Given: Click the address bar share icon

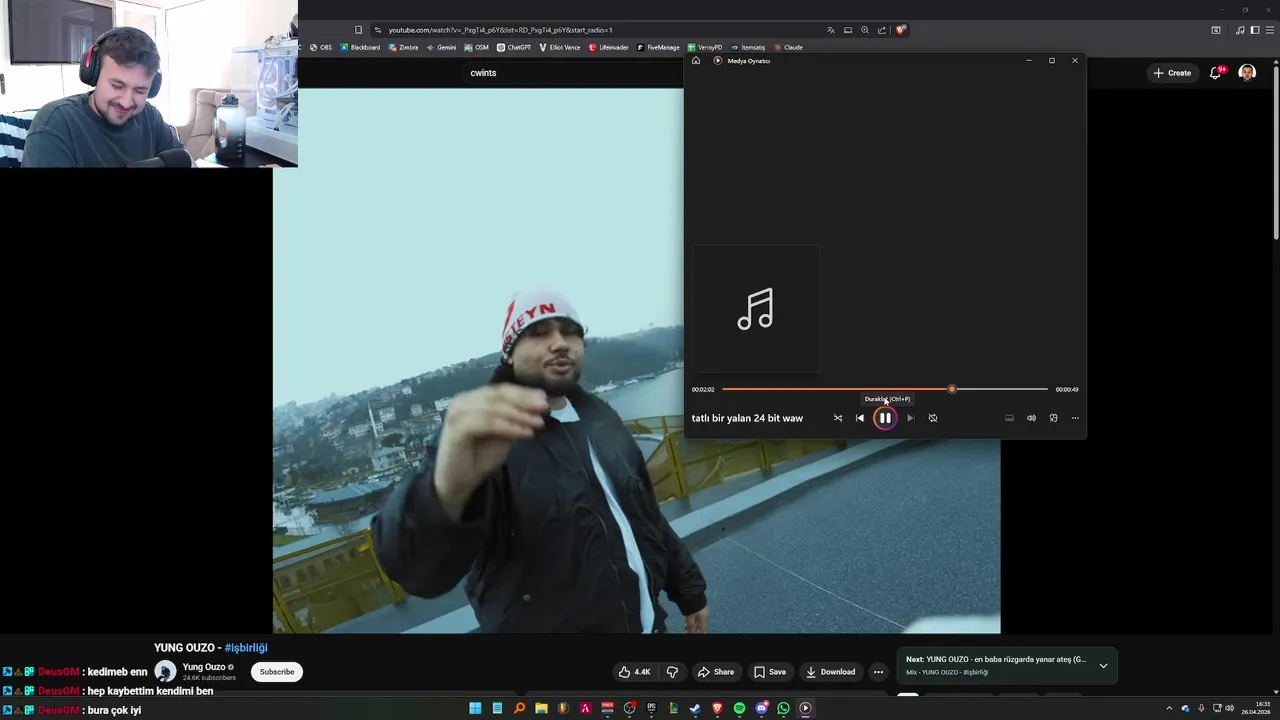Looking at the screenshot, I should click(882, 30).
